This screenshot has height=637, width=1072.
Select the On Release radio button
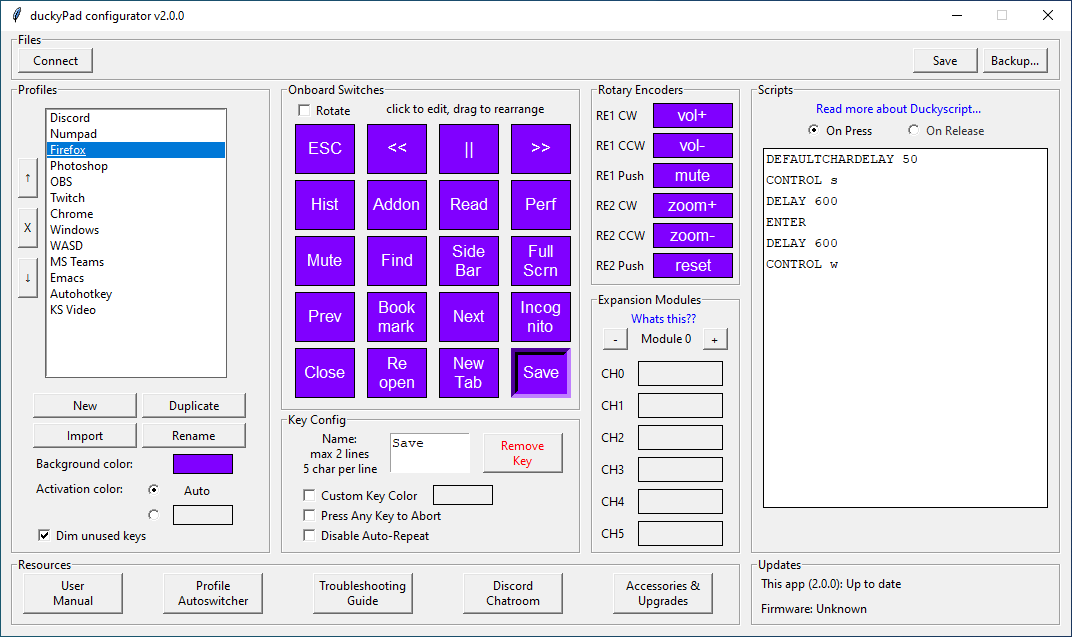click(x=913, y=130)
